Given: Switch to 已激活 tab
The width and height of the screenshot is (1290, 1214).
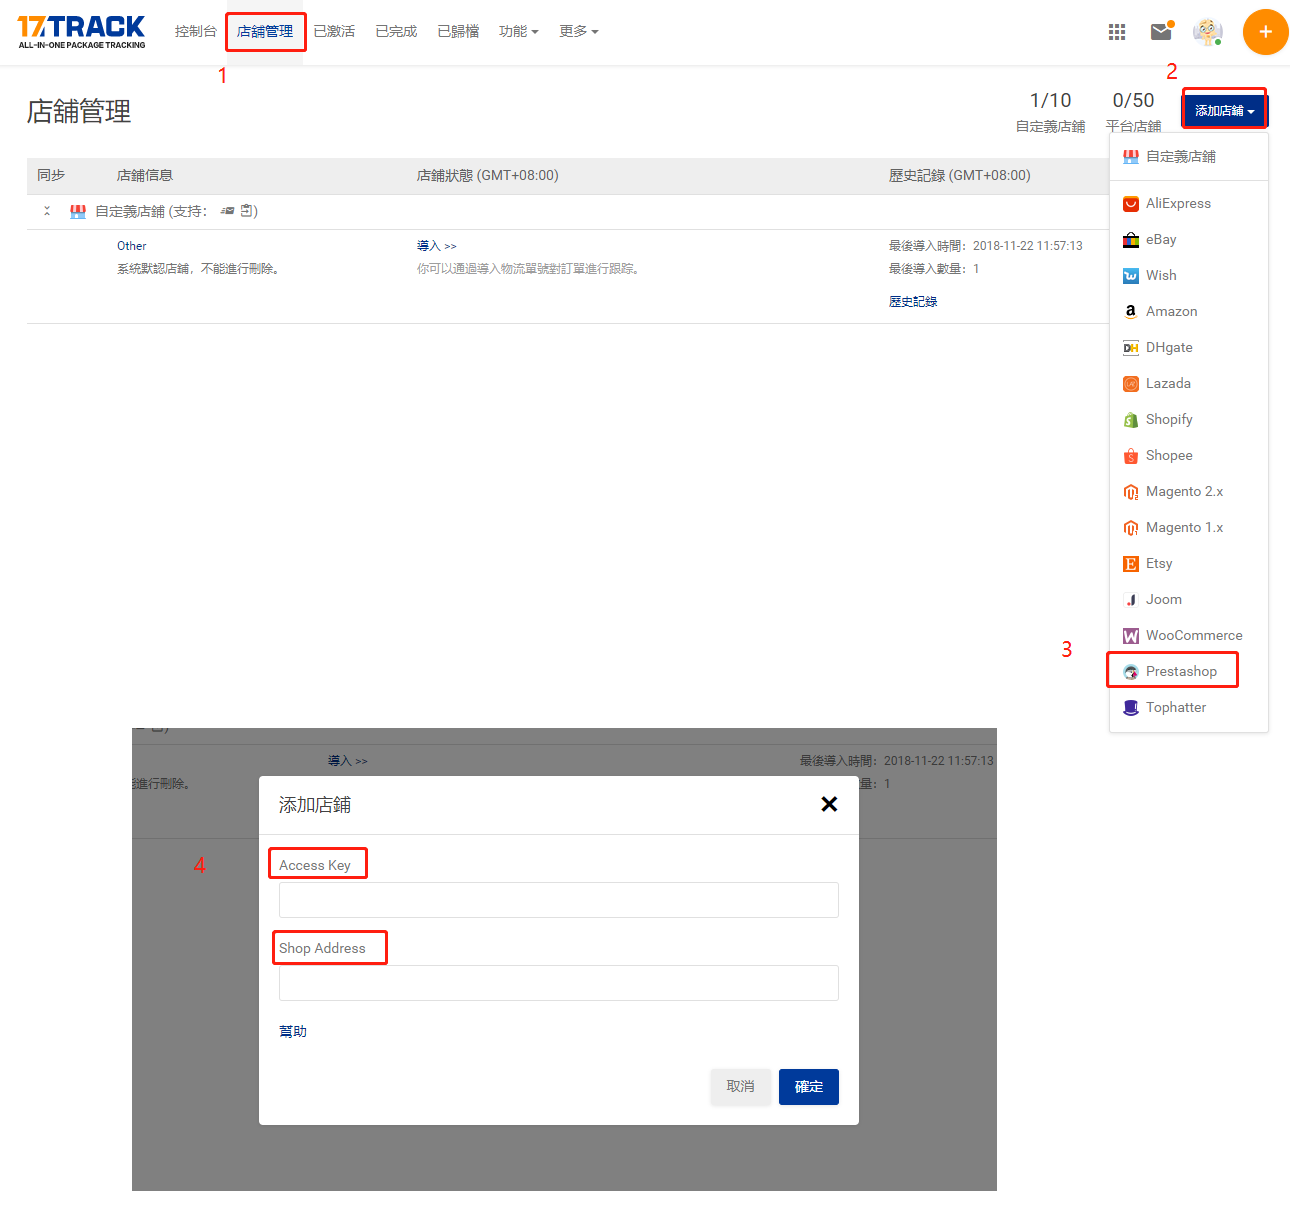Looking at the screenshot, I should coord(334,32).
